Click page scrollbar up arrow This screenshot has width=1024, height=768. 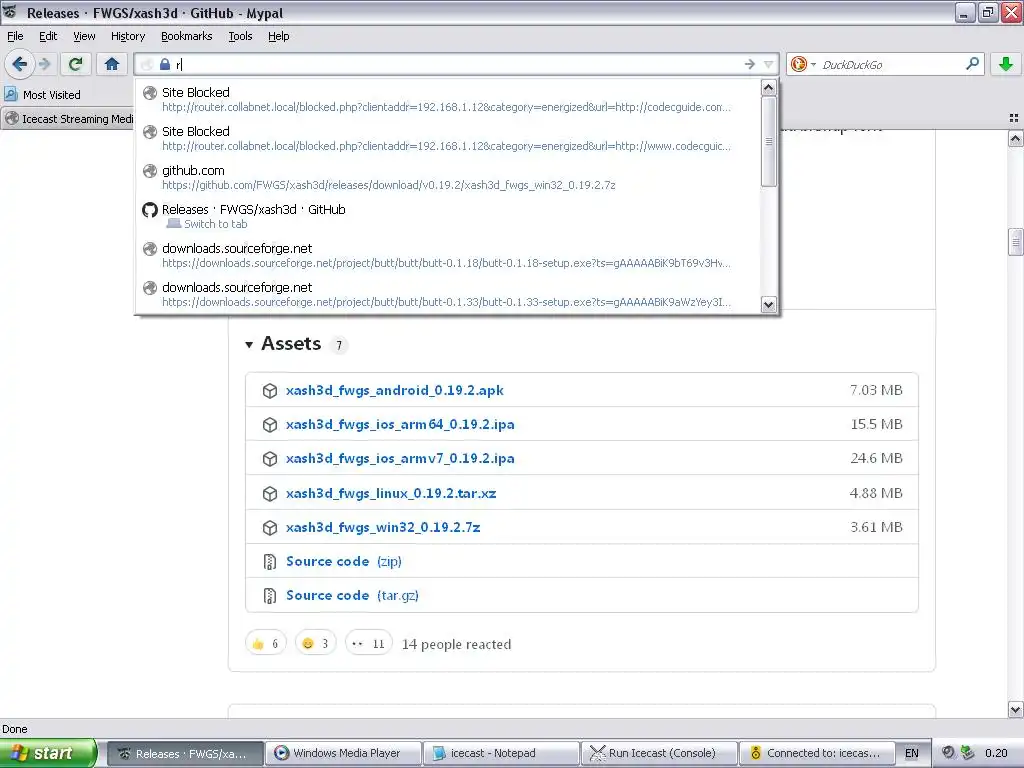coord(1015,138)
